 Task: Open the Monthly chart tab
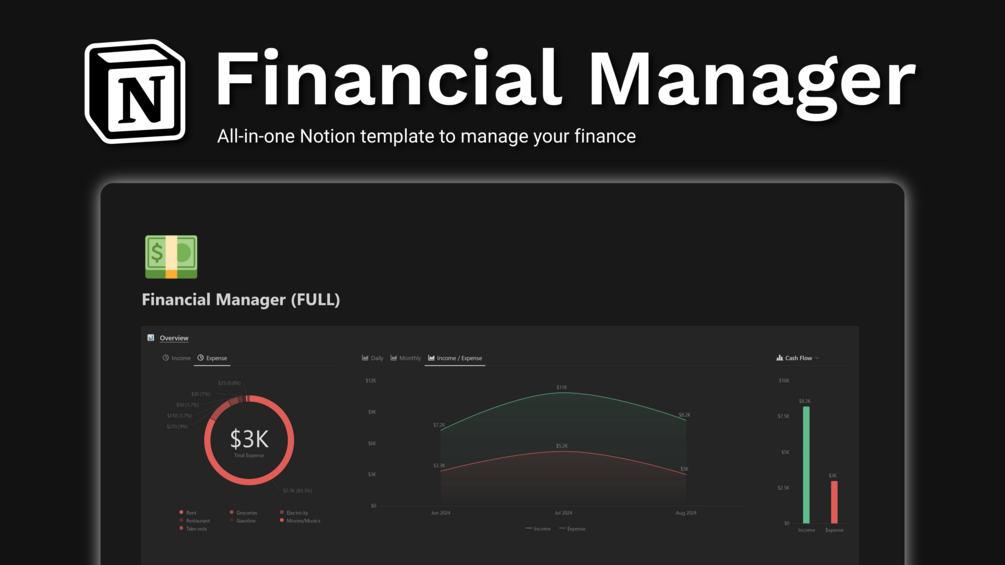[x=406, y=358]
